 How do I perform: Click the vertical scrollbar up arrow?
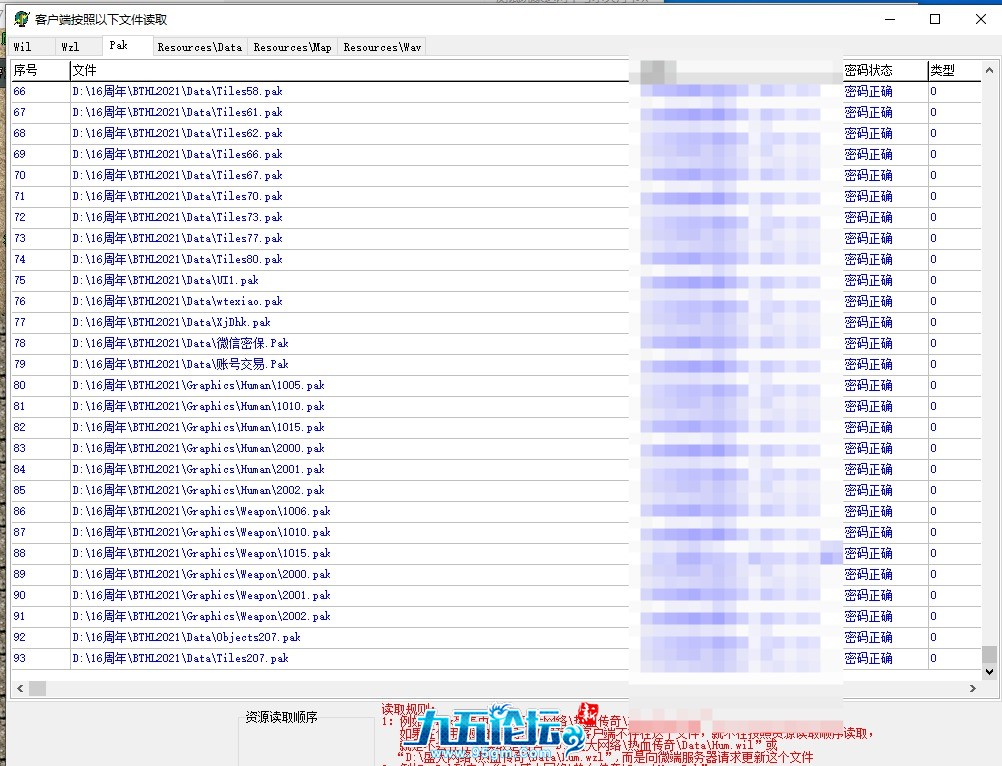coord(989,70)
